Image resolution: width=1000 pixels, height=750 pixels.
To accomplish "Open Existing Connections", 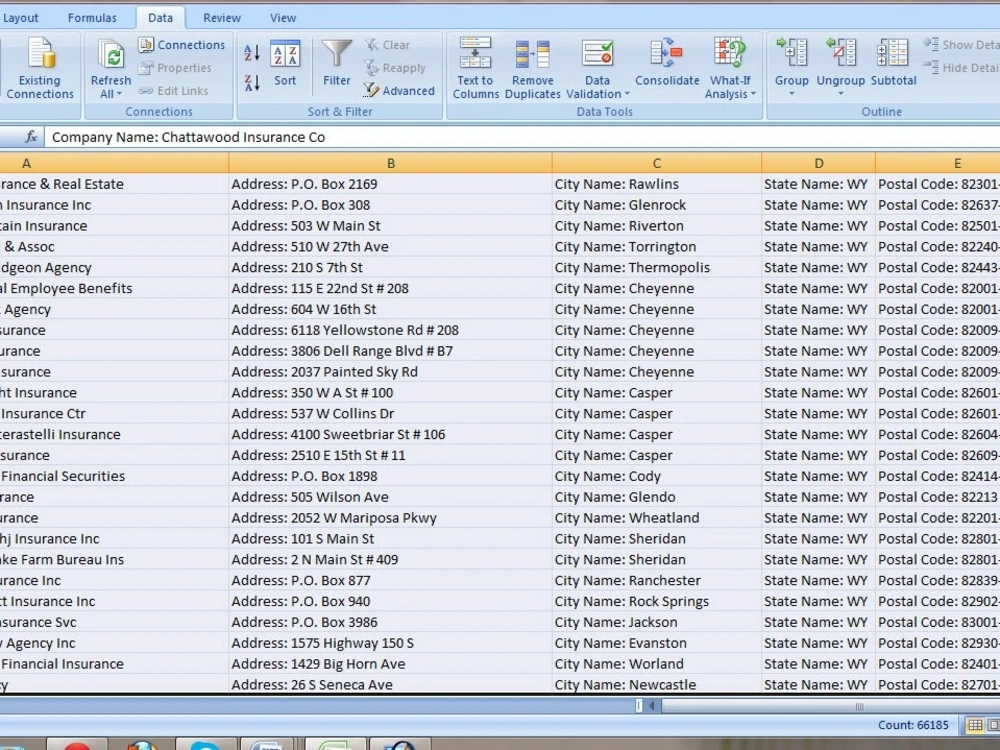I will (x=40, y=65).
